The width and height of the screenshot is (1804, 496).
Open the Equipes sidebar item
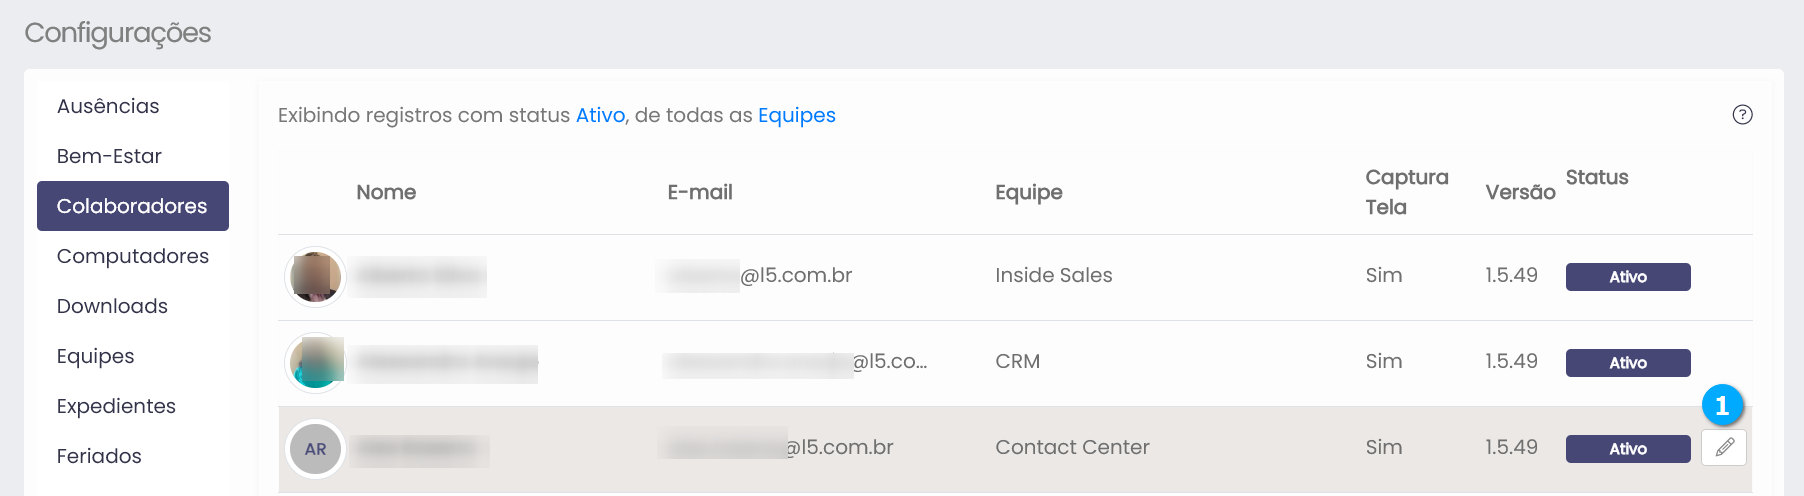(95, 356)
